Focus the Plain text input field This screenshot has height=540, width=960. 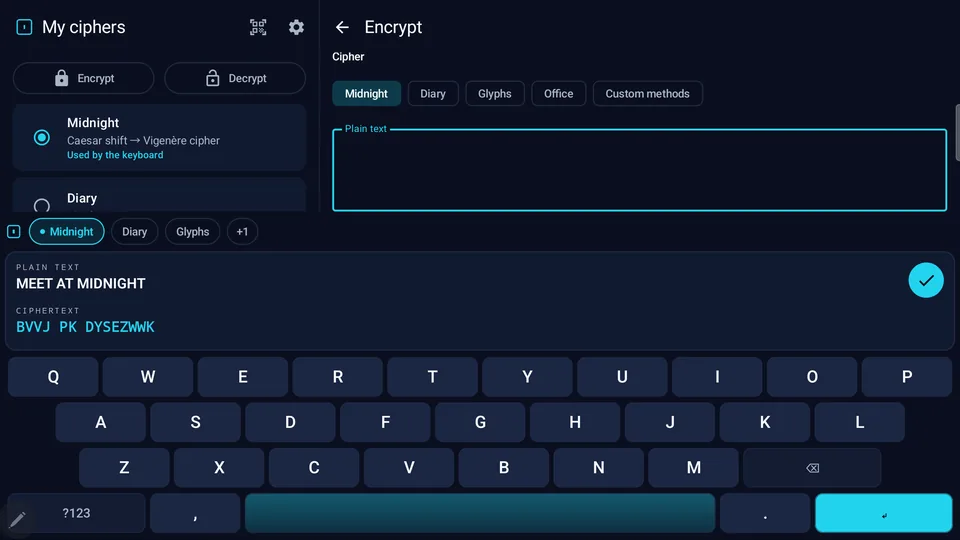click(x=639, y=170)
